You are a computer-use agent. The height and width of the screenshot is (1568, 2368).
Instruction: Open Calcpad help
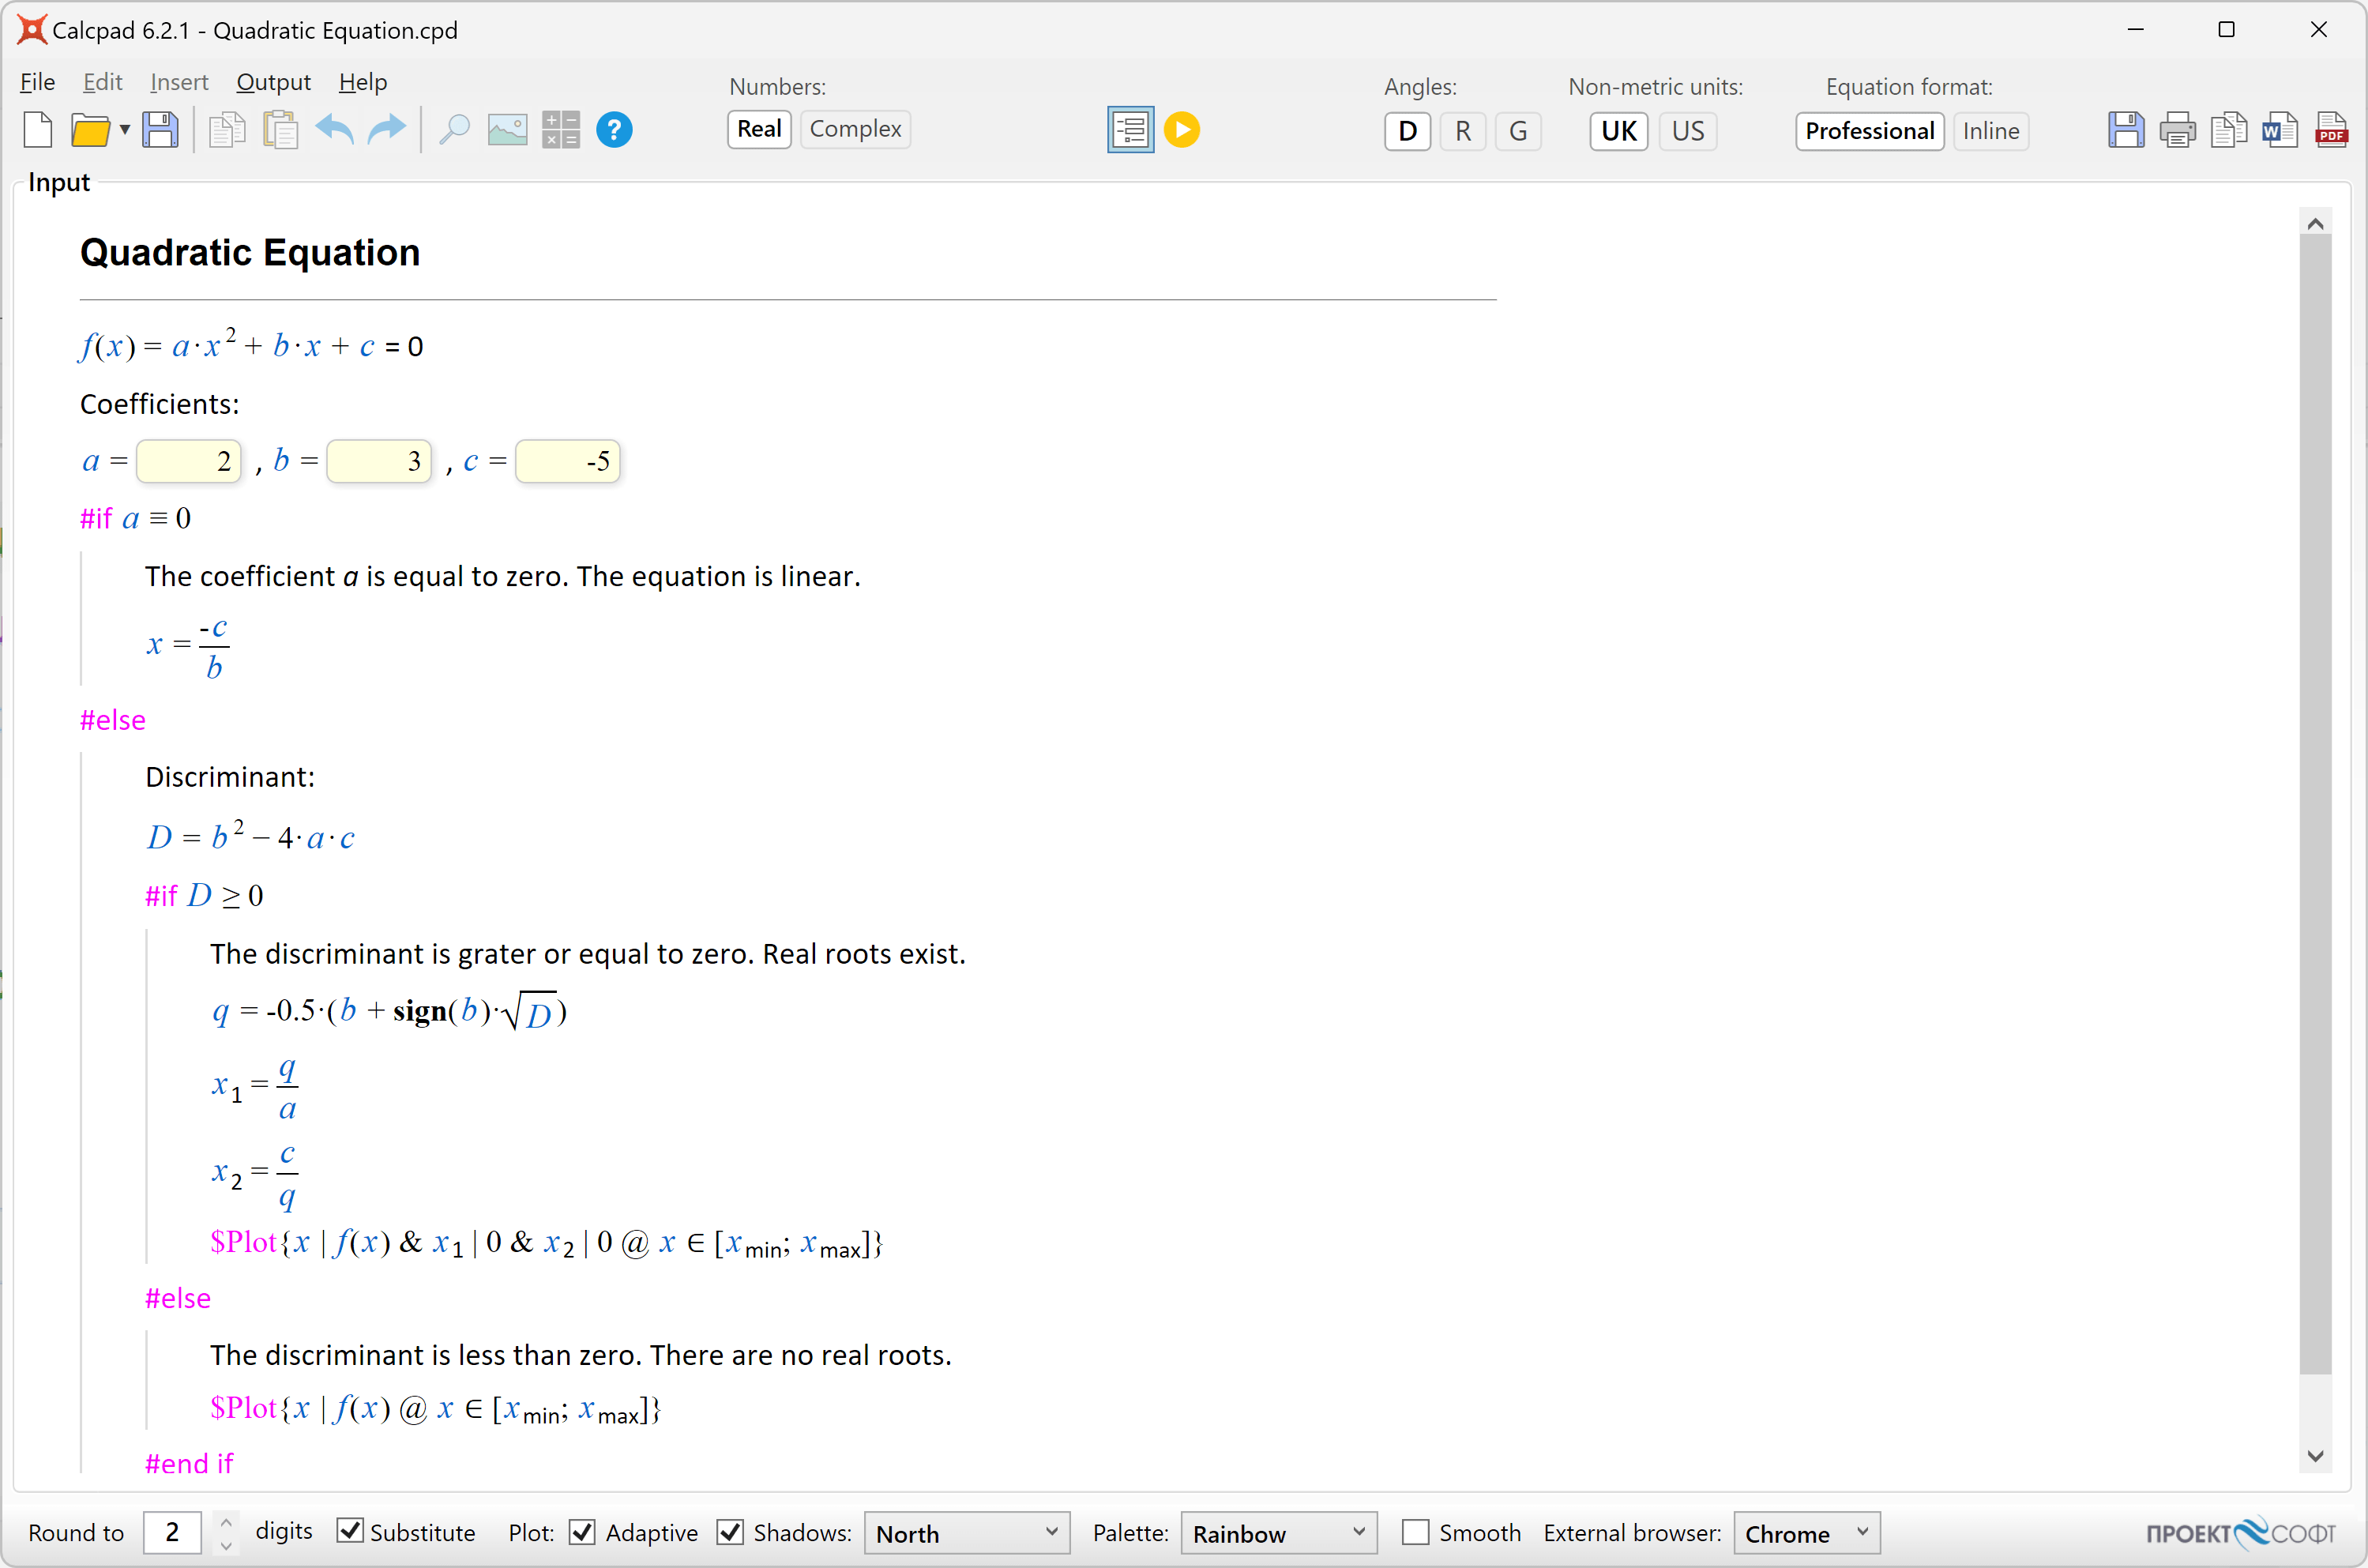click(x=613, y=129)
